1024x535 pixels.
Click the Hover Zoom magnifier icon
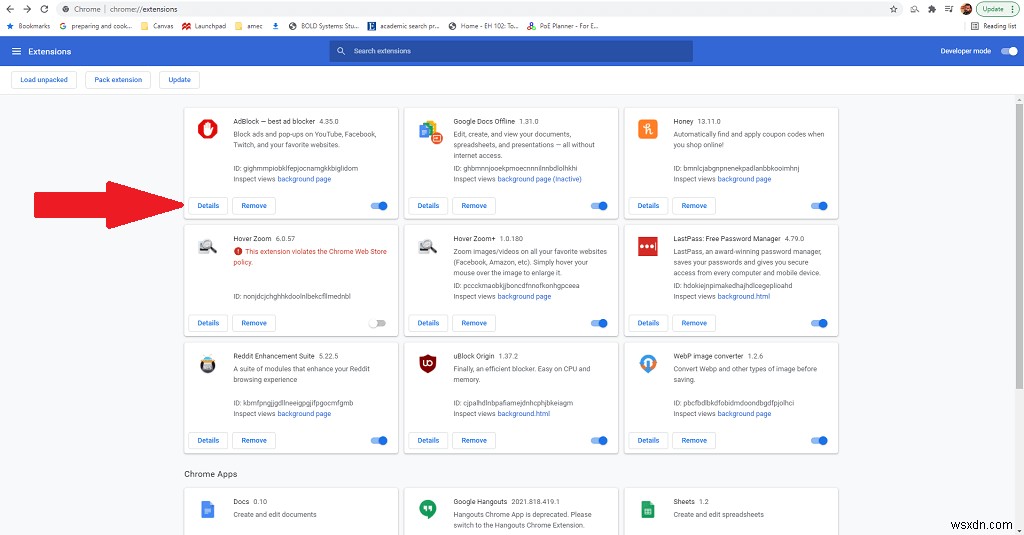click(208, 247)
